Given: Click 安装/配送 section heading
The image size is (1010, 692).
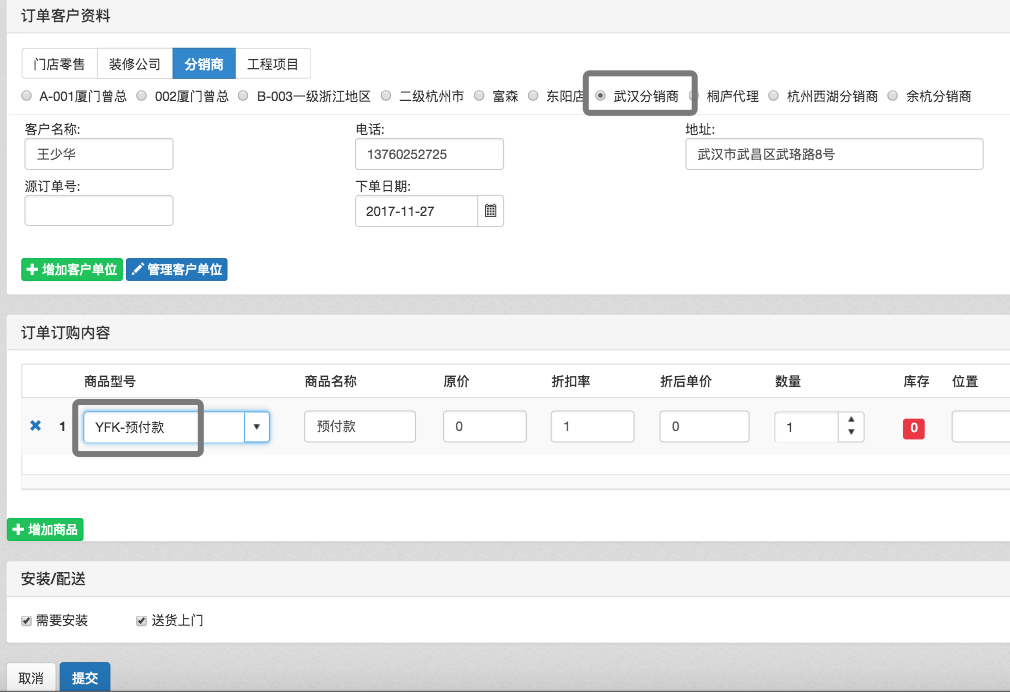Looking at the screenshot, I should click(x=53, y=579).
